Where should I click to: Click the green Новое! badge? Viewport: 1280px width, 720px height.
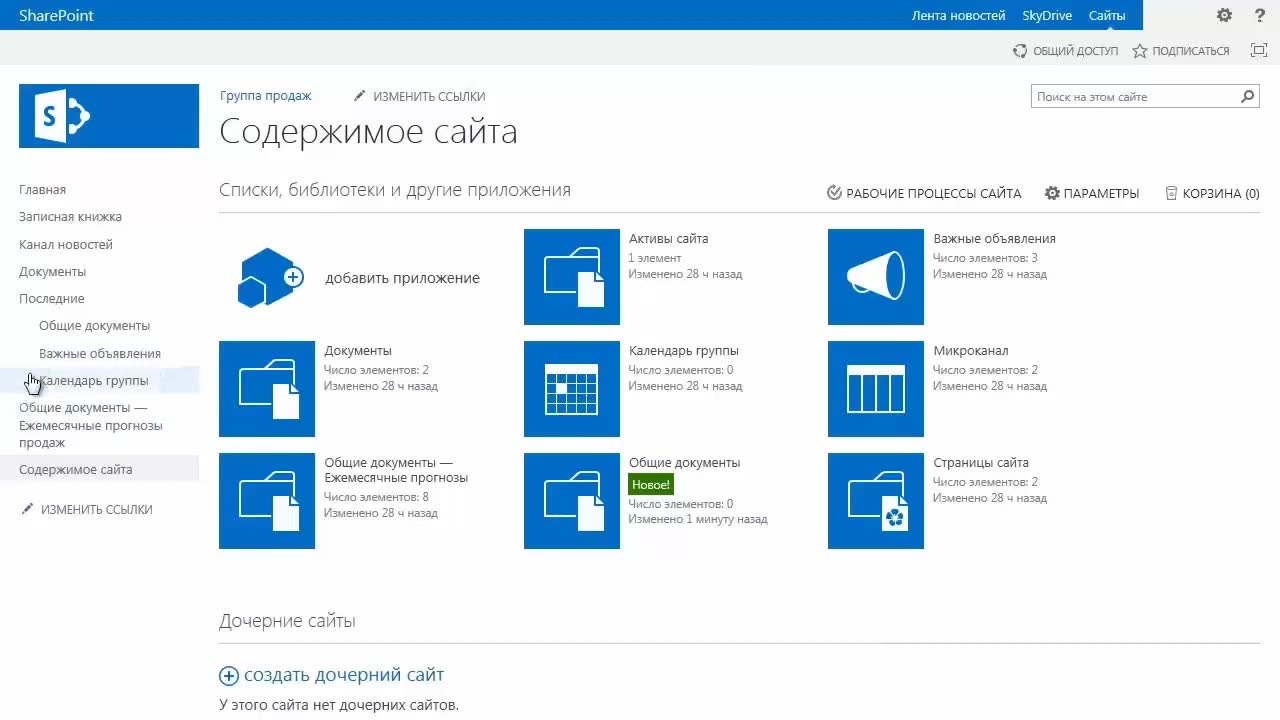tap(651, 484)
